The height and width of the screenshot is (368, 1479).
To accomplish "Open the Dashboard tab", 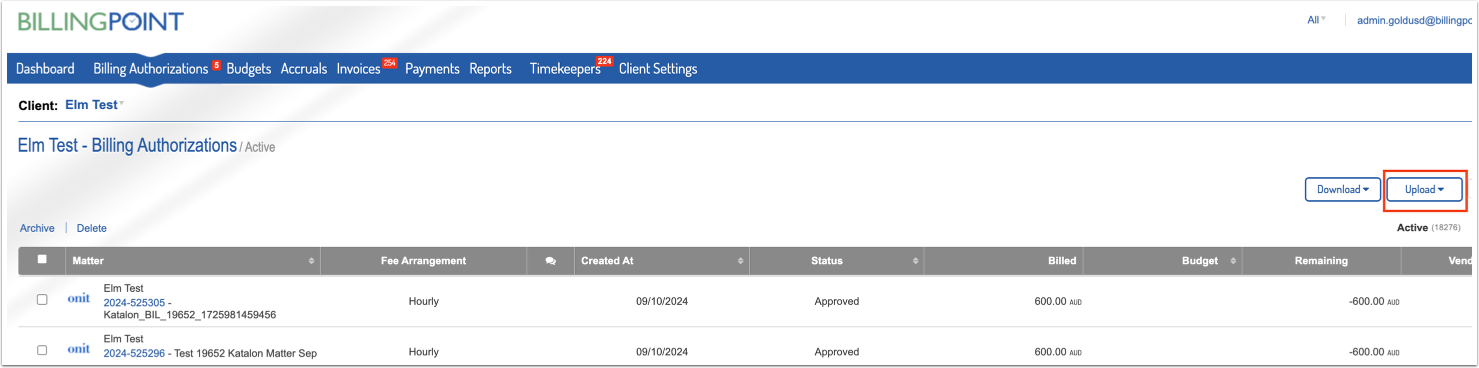I will (x=45, y=69).
